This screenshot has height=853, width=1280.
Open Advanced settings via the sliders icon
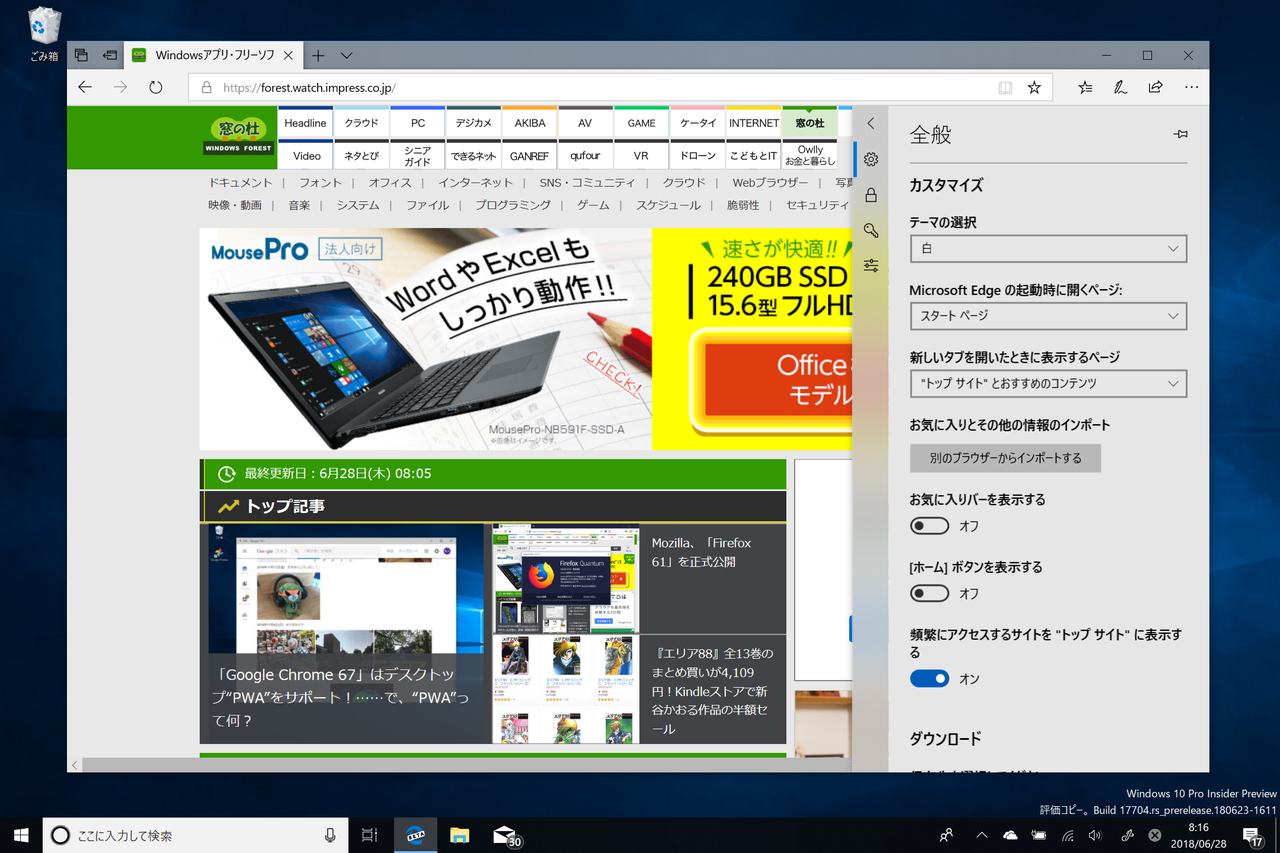click(870, 264)
